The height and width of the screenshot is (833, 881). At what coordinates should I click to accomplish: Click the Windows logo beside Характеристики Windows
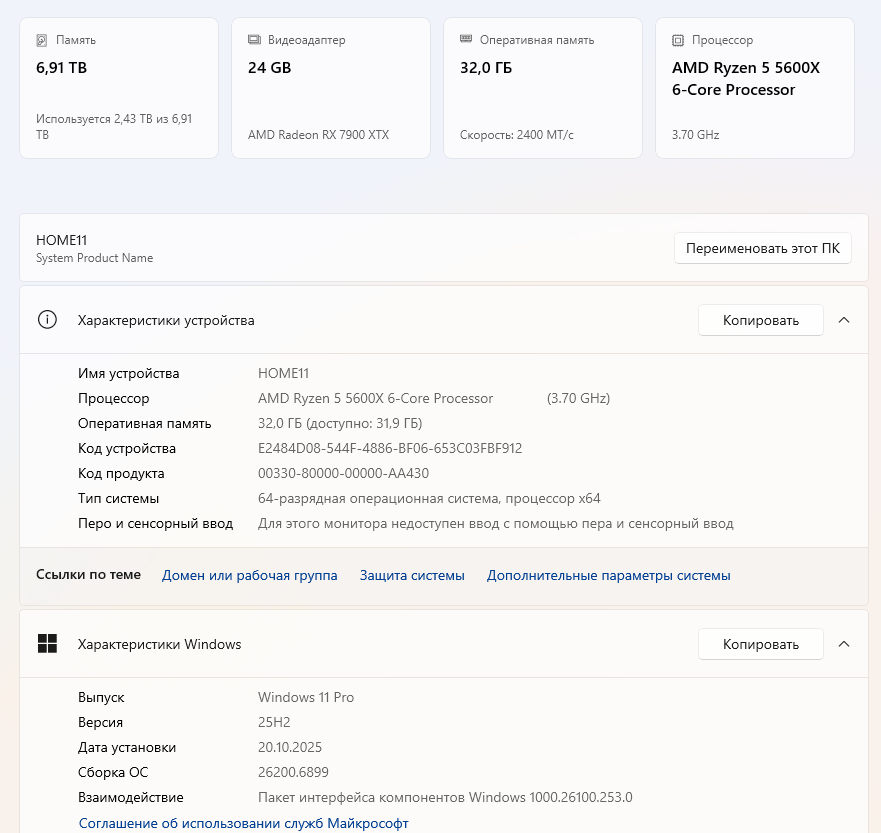pos(47,644)
